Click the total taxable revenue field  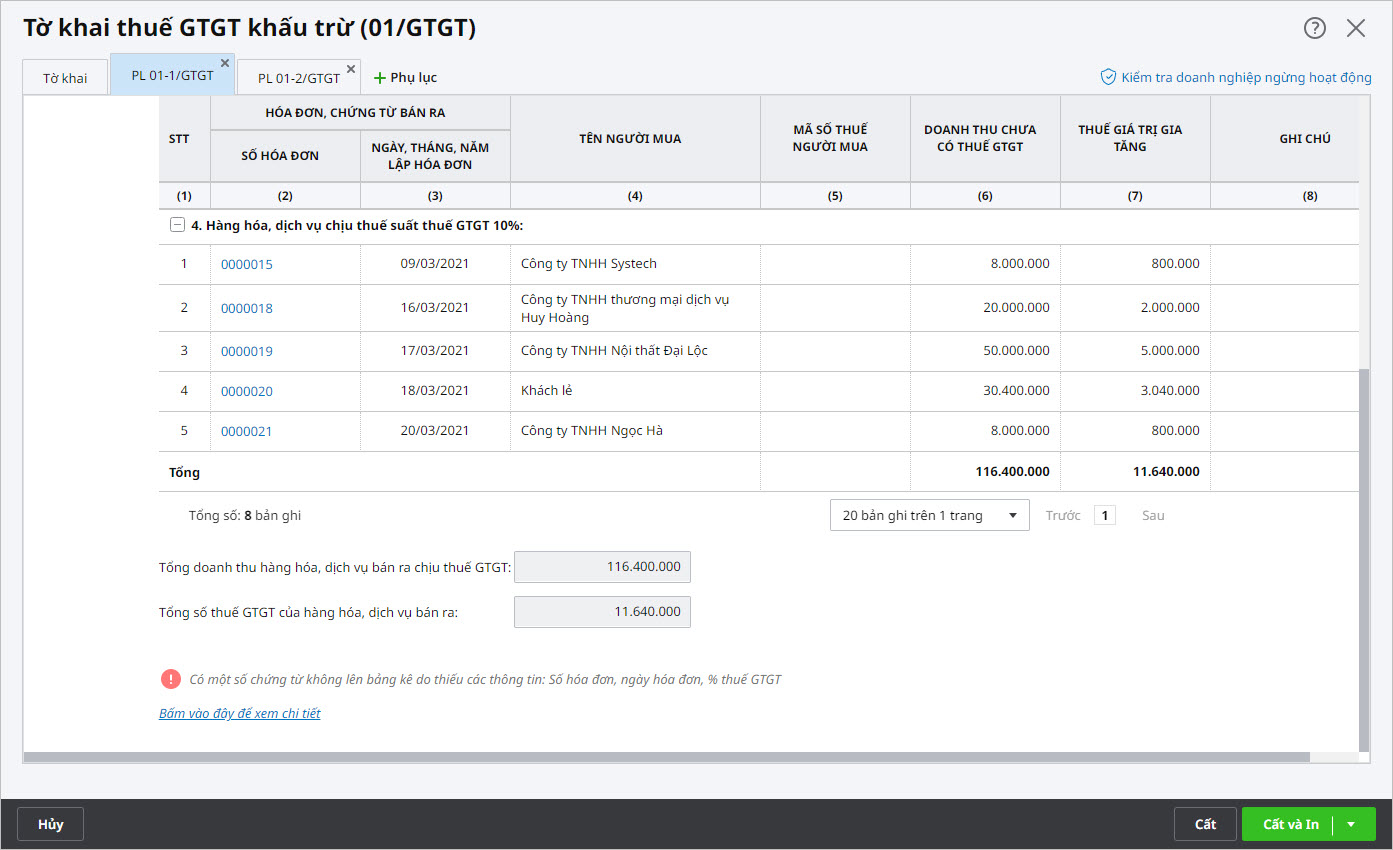pos(602,567)
